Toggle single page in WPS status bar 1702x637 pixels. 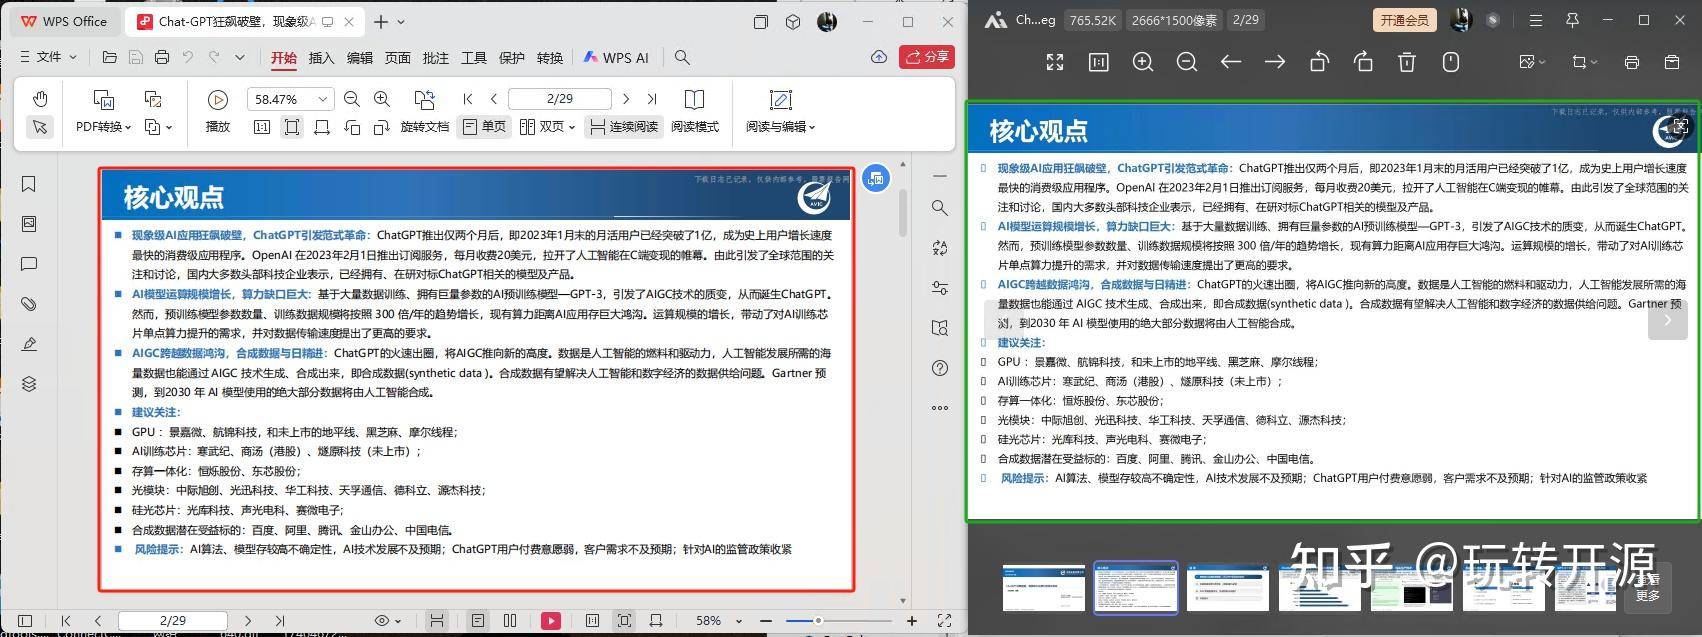pyautogui.click(x=478, y=621)
